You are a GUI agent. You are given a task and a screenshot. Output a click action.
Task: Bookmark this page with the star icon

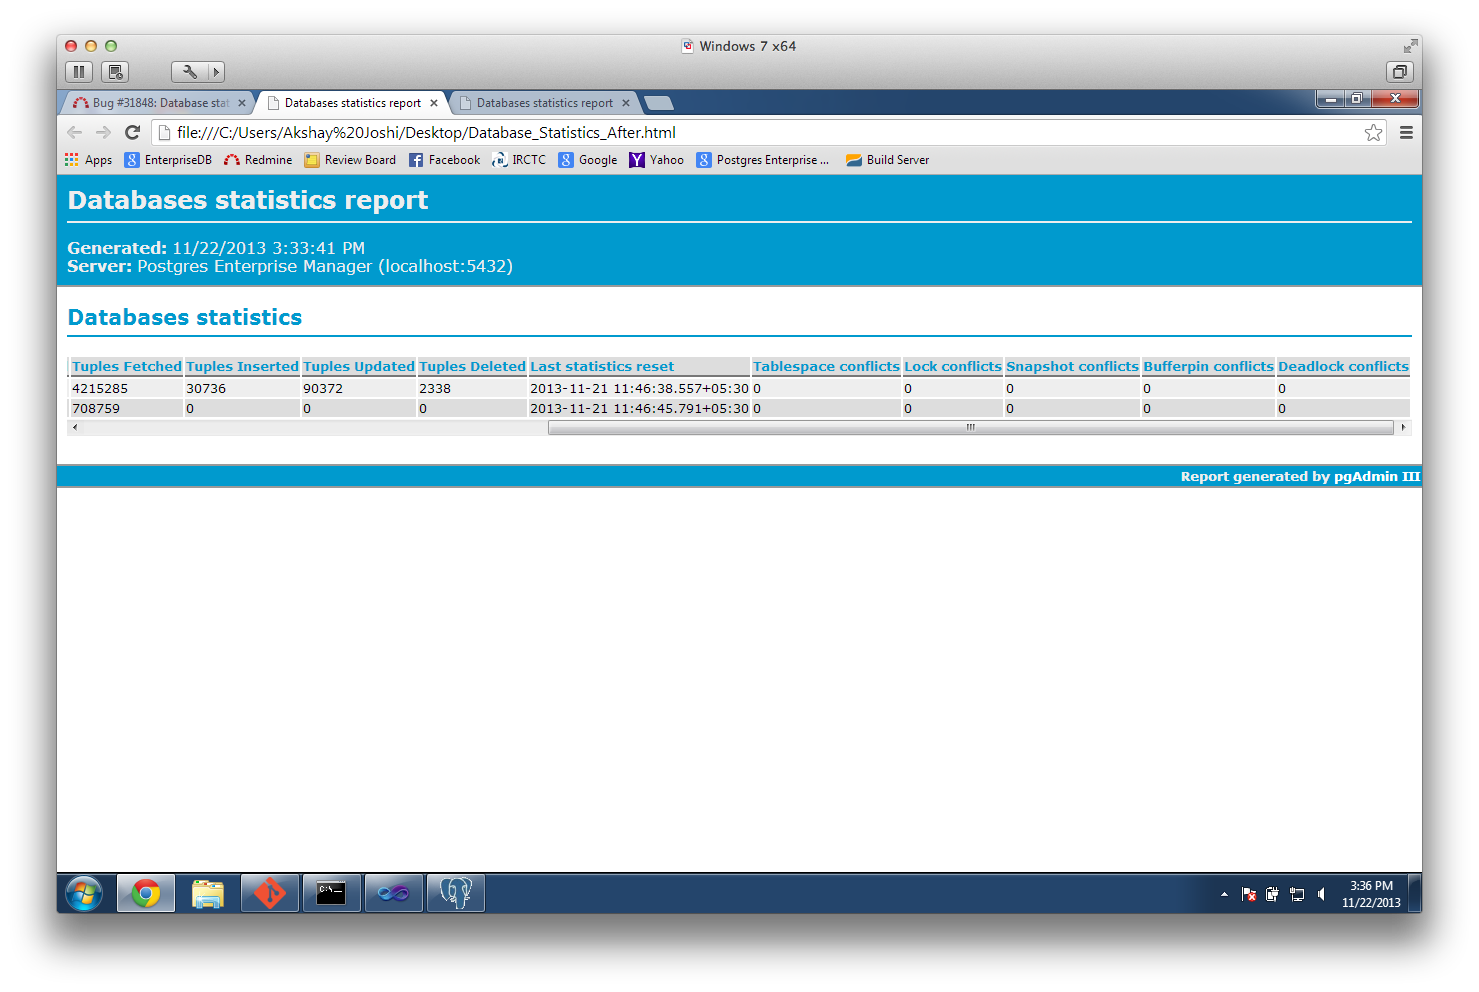[x=1373, y=133]
